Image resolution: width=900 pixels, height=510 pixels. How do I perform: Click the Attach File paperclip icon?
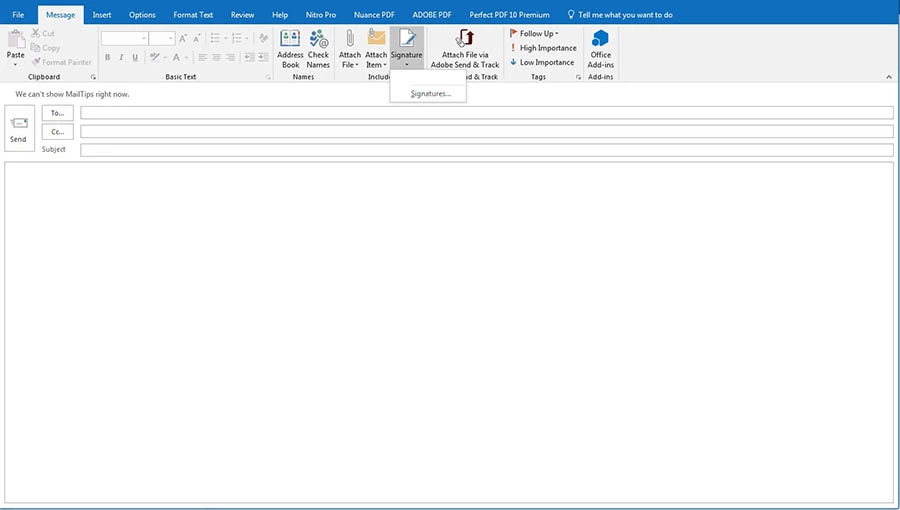coord(350,40)
